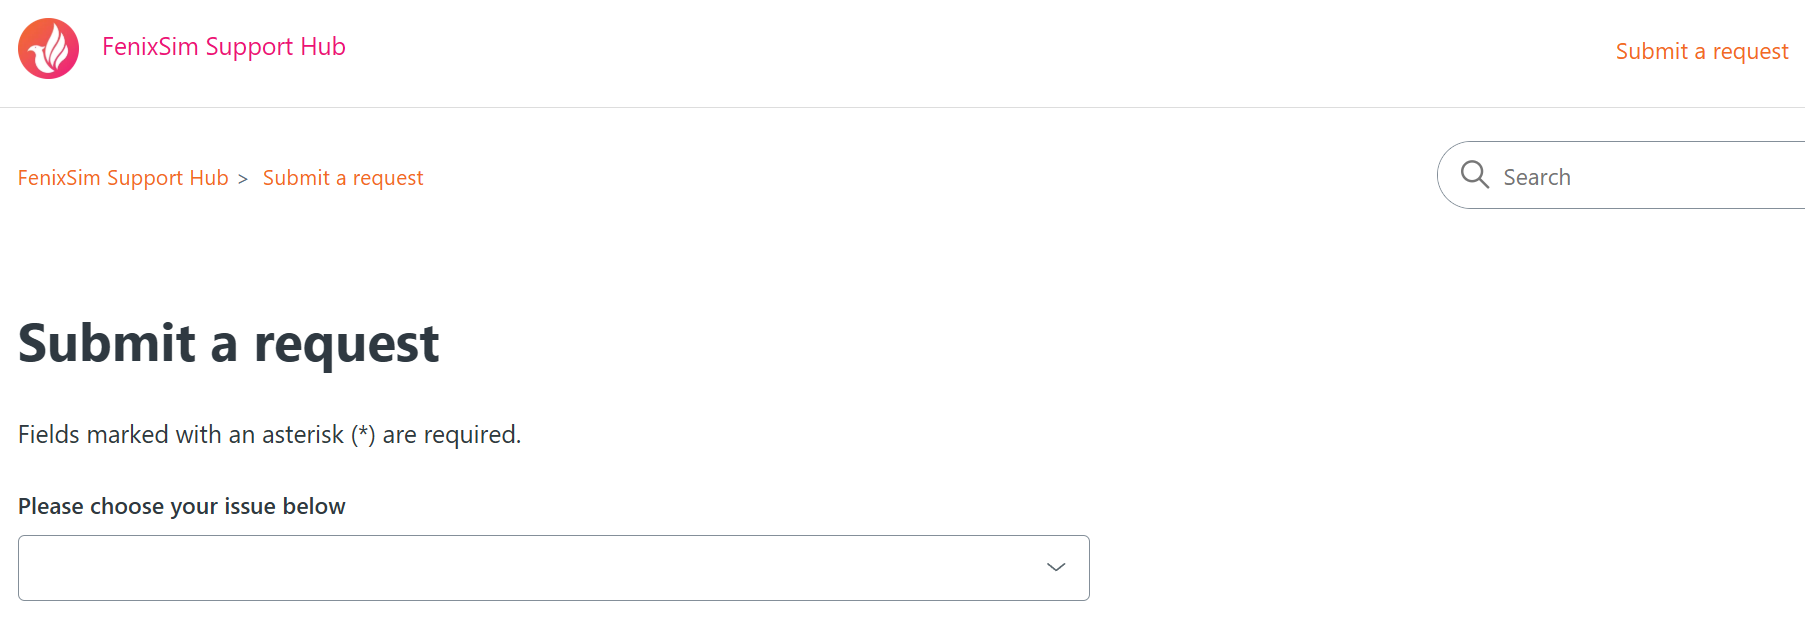Click the FenixSim phoenix logo icon

(48, 48)
